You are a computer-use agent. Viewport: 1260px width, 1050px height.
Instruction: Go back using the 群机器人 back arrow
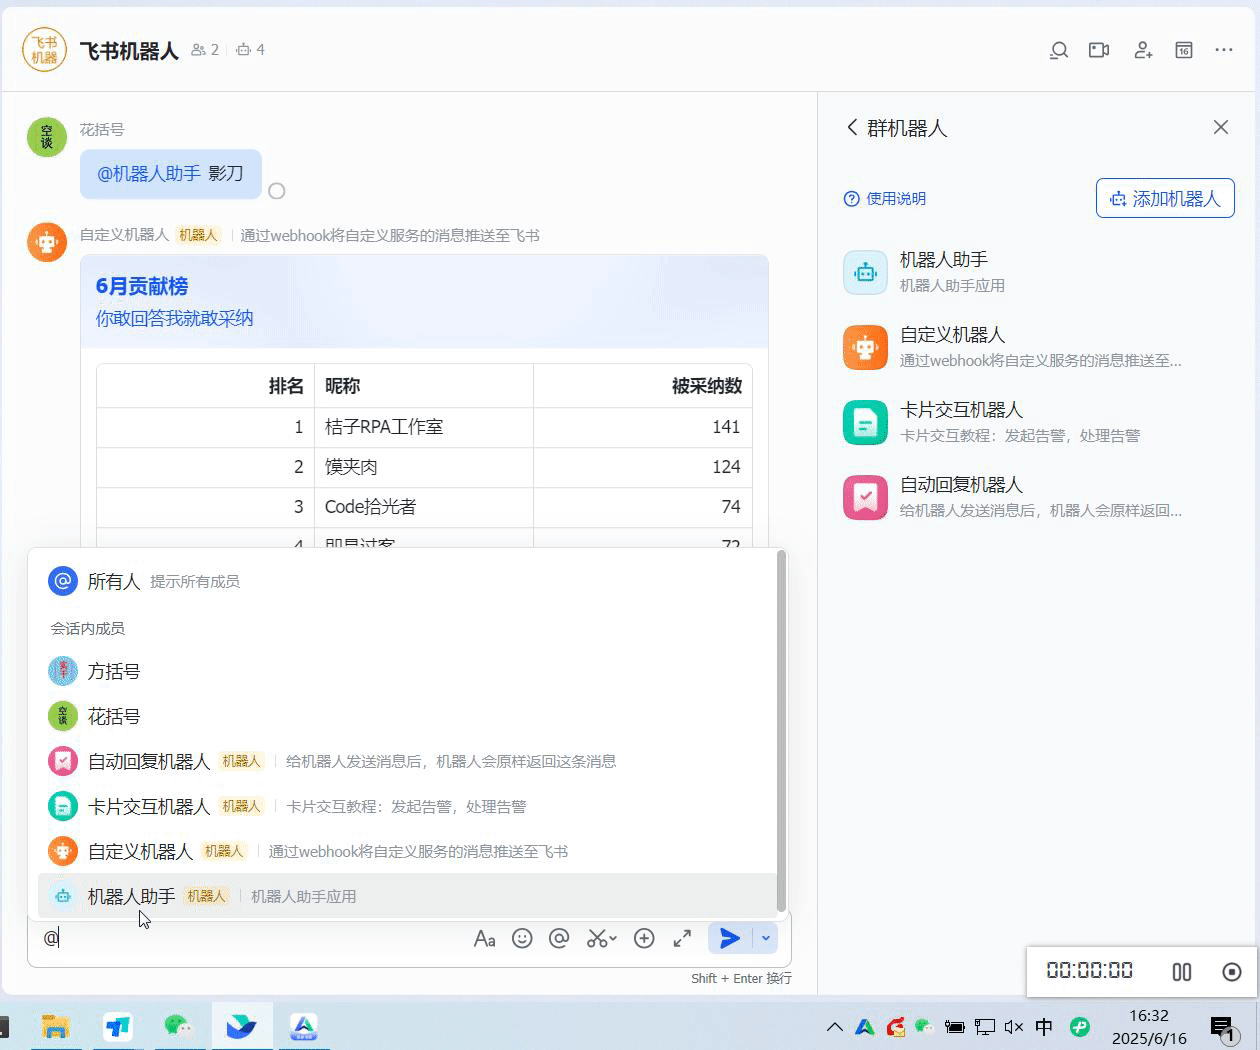click(852, 127)
